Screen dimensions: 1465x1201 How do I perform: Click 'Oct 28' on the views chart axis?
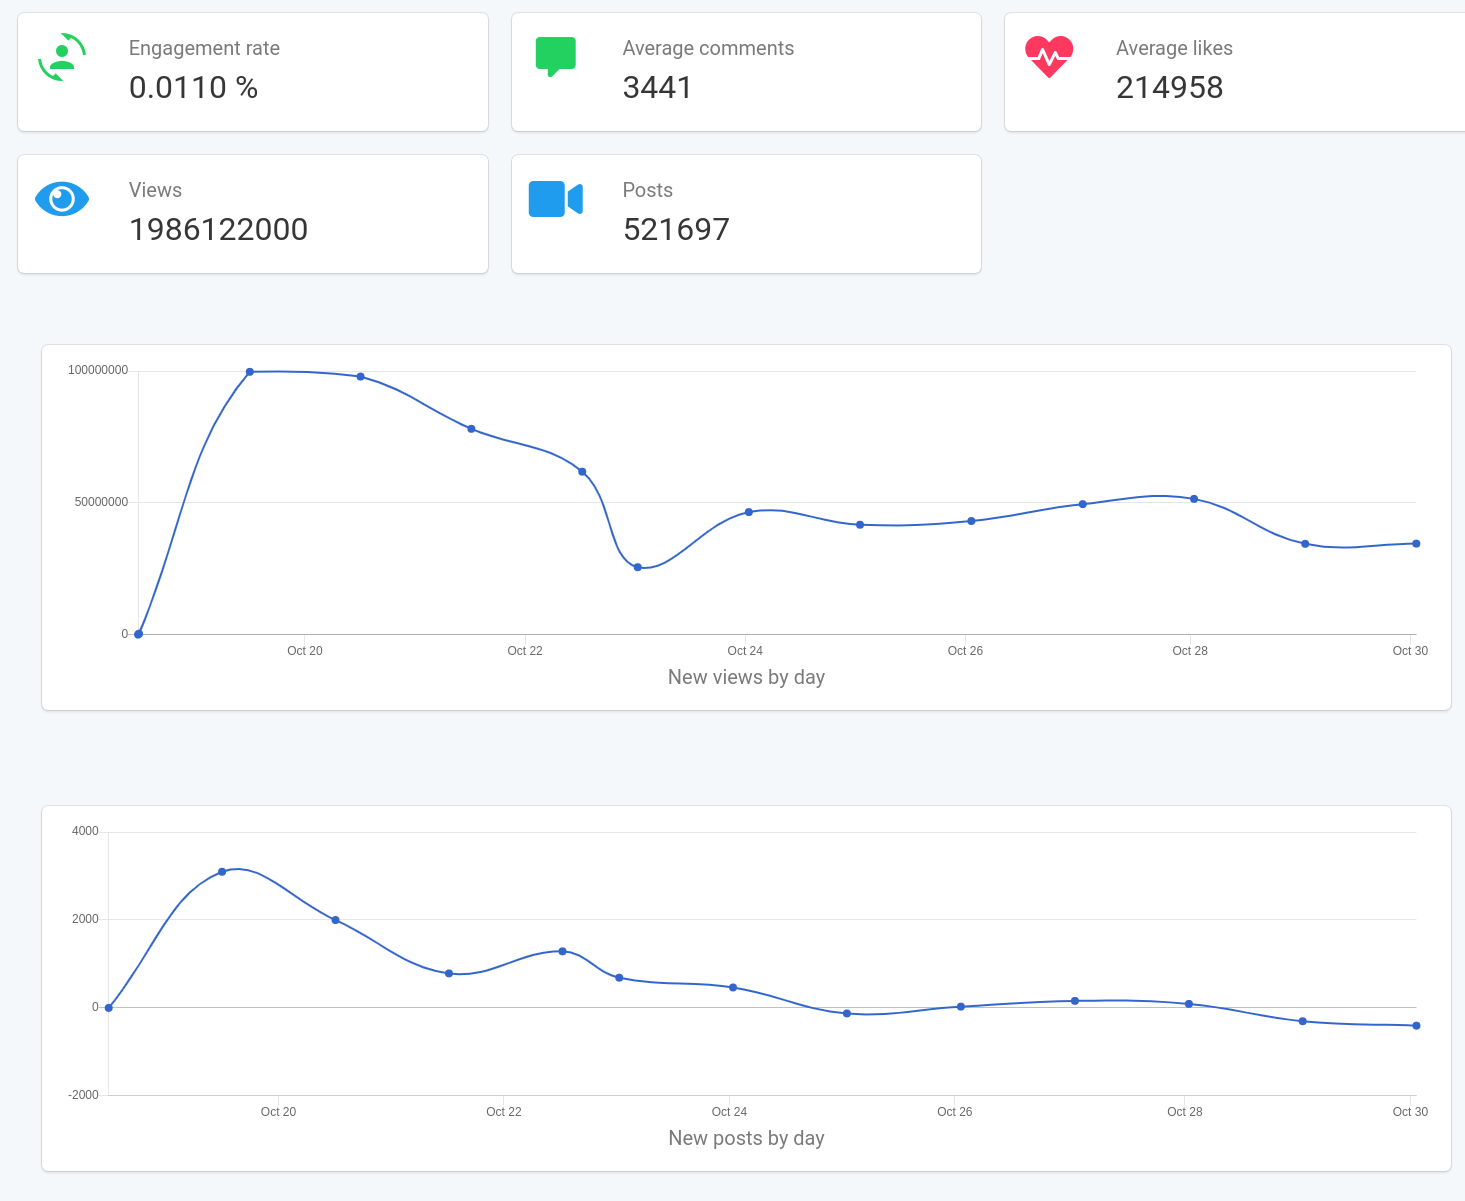click(1190, 651)
